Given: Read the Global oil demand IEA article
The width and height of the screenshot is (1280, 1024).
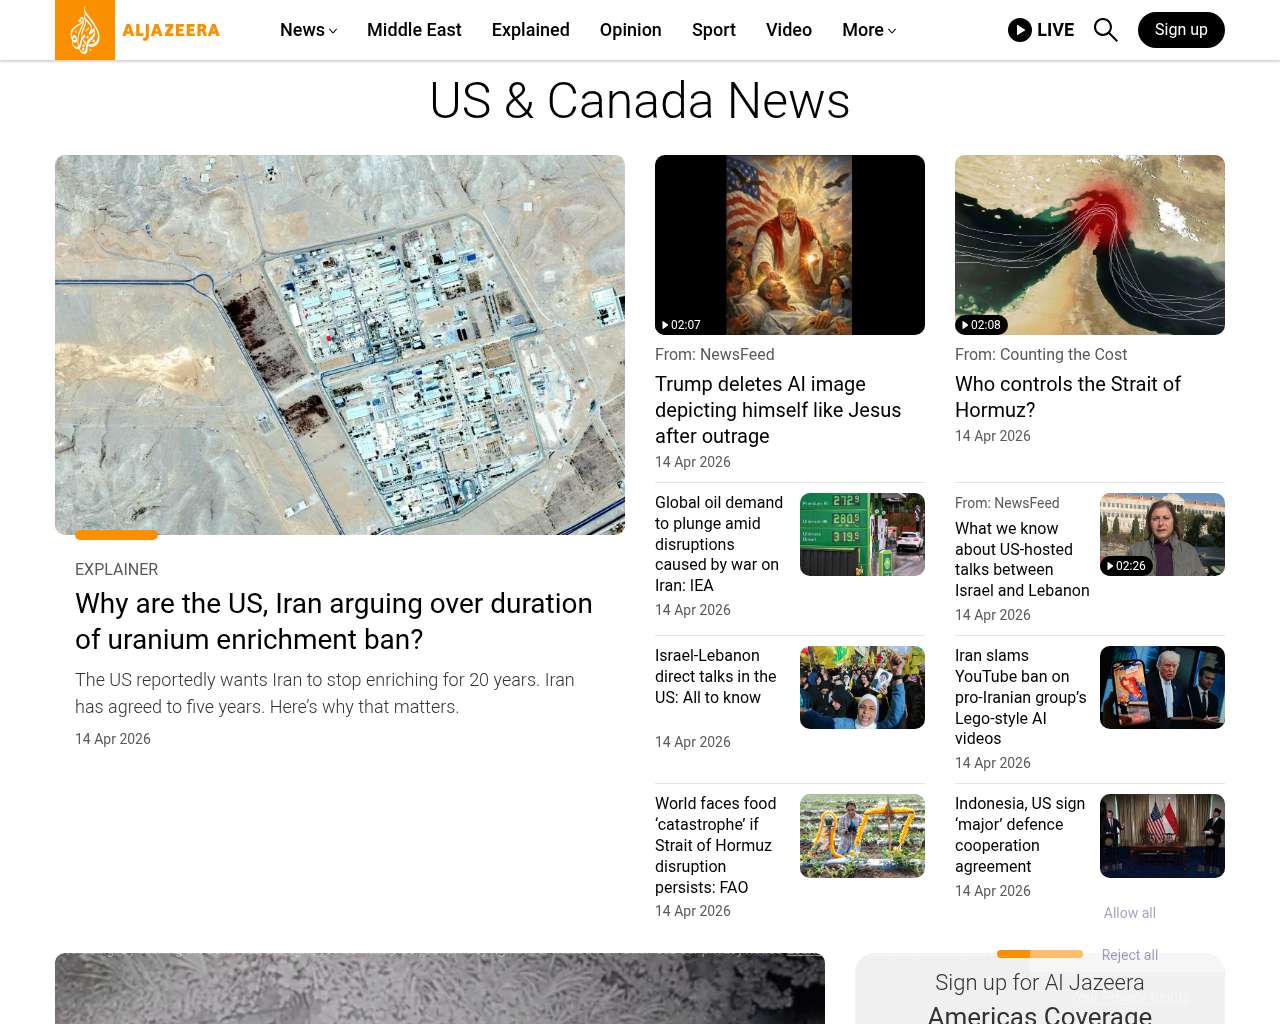Looking at the screenshot, I should 719,544.
